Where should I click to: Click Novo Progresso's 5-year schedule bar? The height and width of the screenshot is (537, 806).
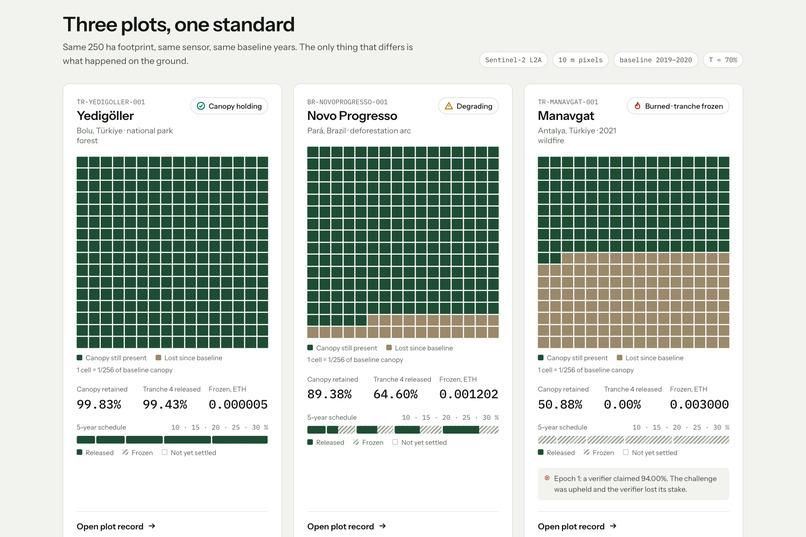tap(403, 430)
